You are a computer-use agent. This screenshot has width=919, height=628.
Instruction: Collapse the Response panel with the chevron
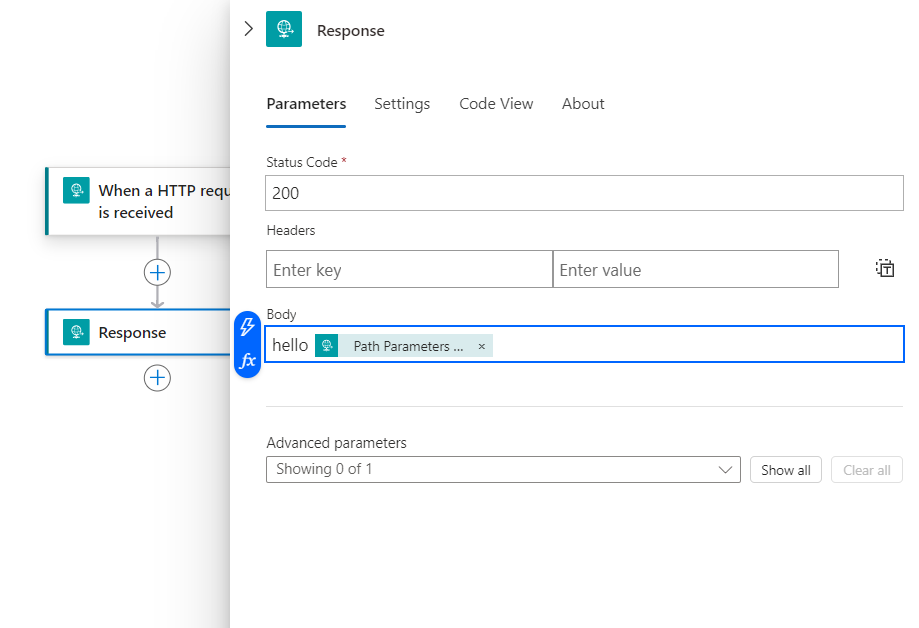tap(249, 29)
